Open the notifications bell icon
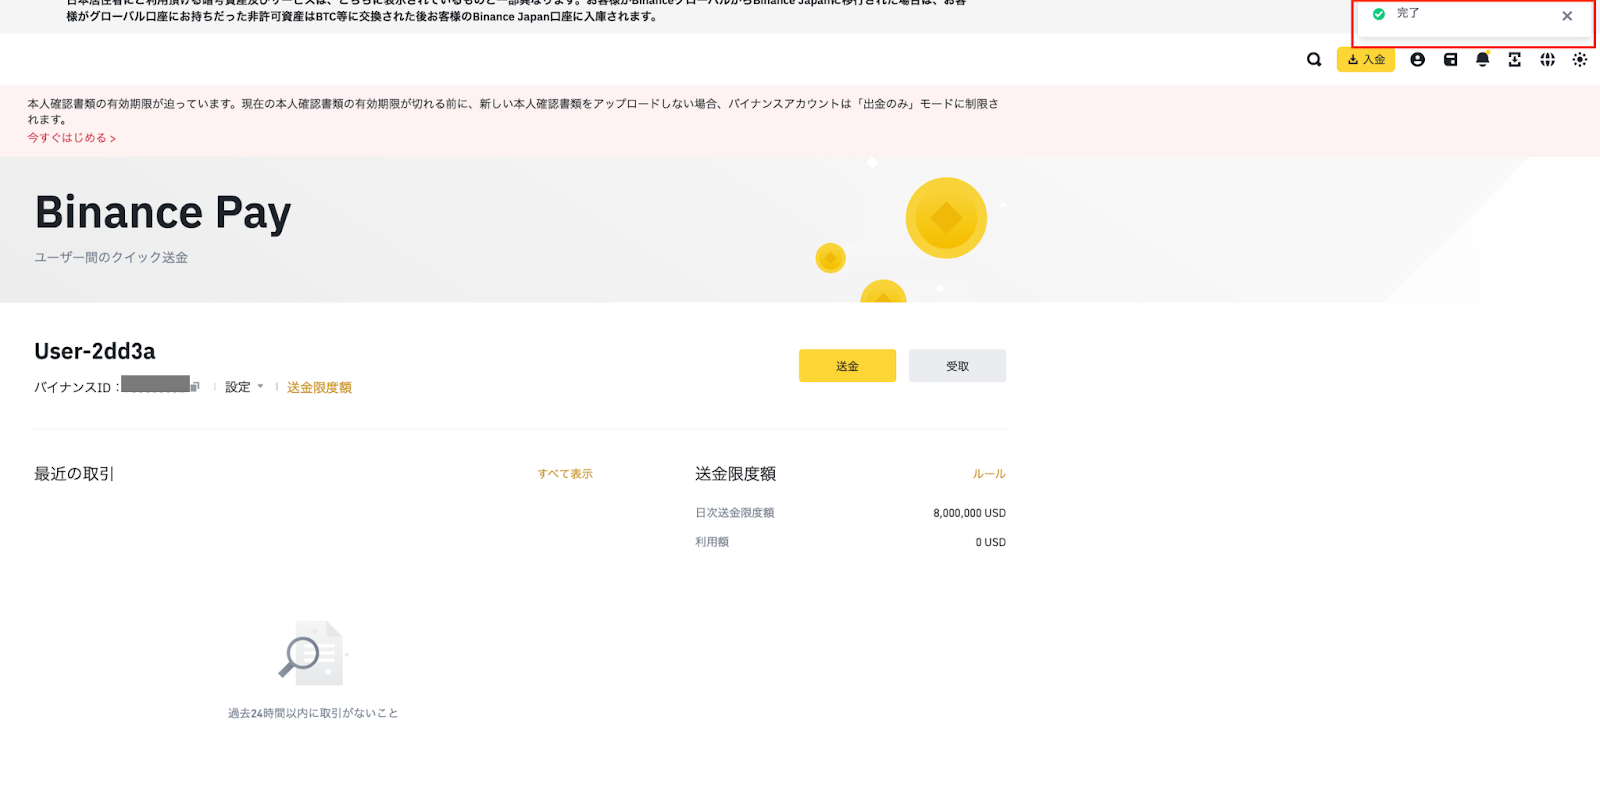Image resolution: width=1600 pixels, height=792 pixels. pos(1483,60)
